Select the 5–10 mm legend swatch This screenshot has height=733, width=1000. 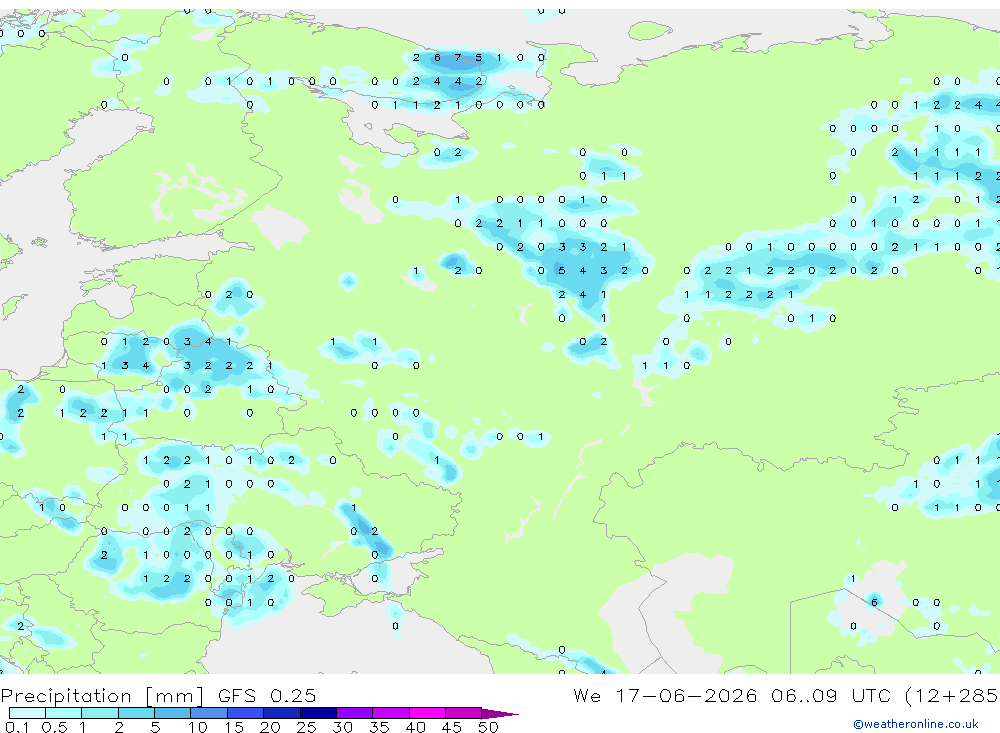(172, 713)
